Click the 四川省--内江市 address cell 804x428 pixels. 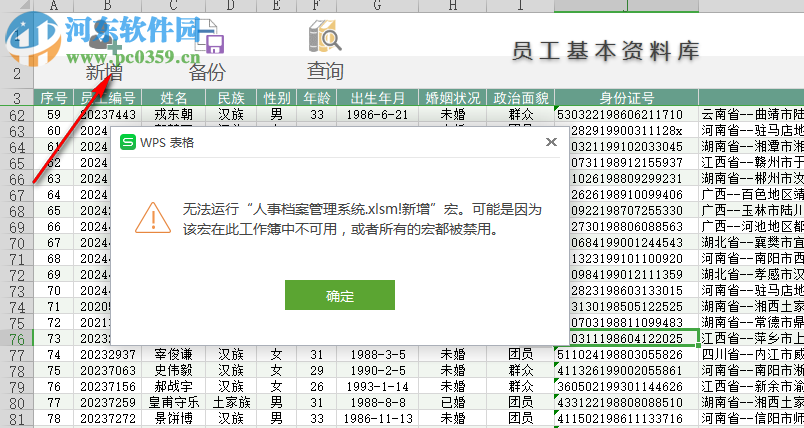tap(752, 355)
